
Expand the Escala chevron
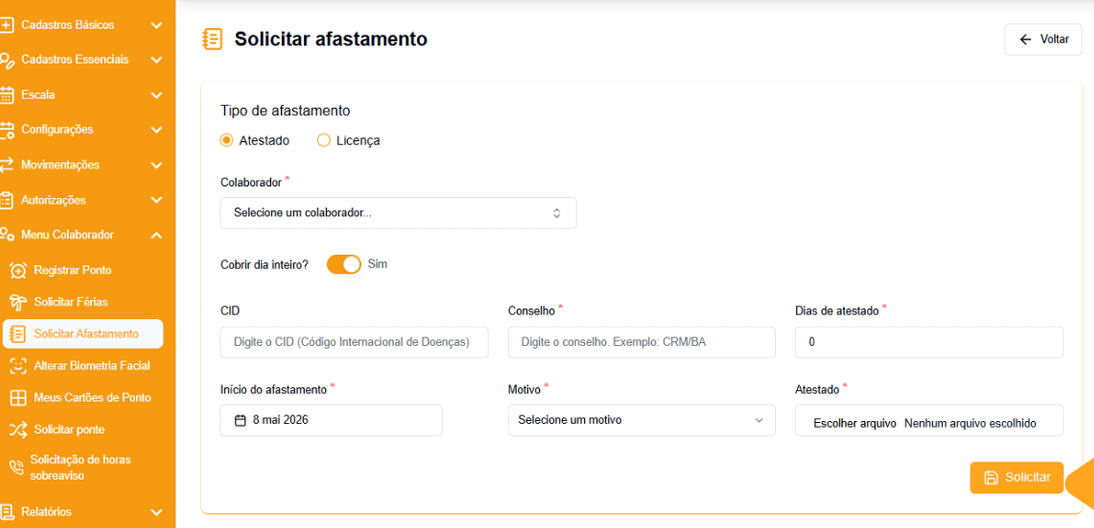coord(156,95)
